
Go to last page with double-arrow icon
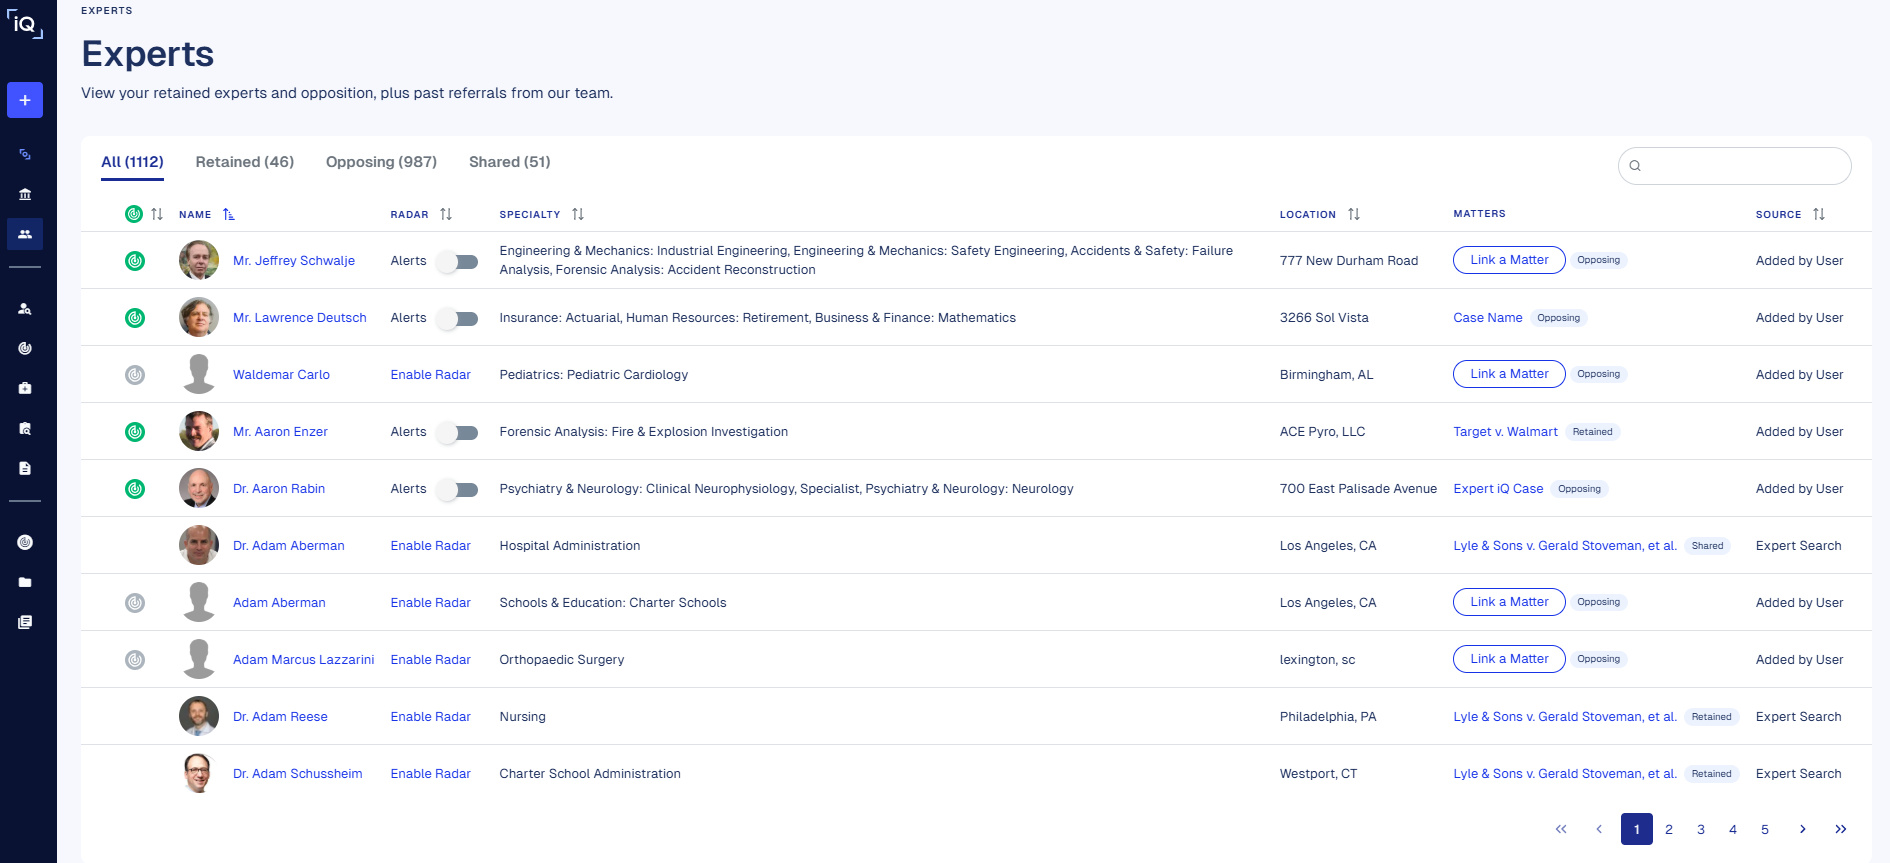pos(1840,829)
